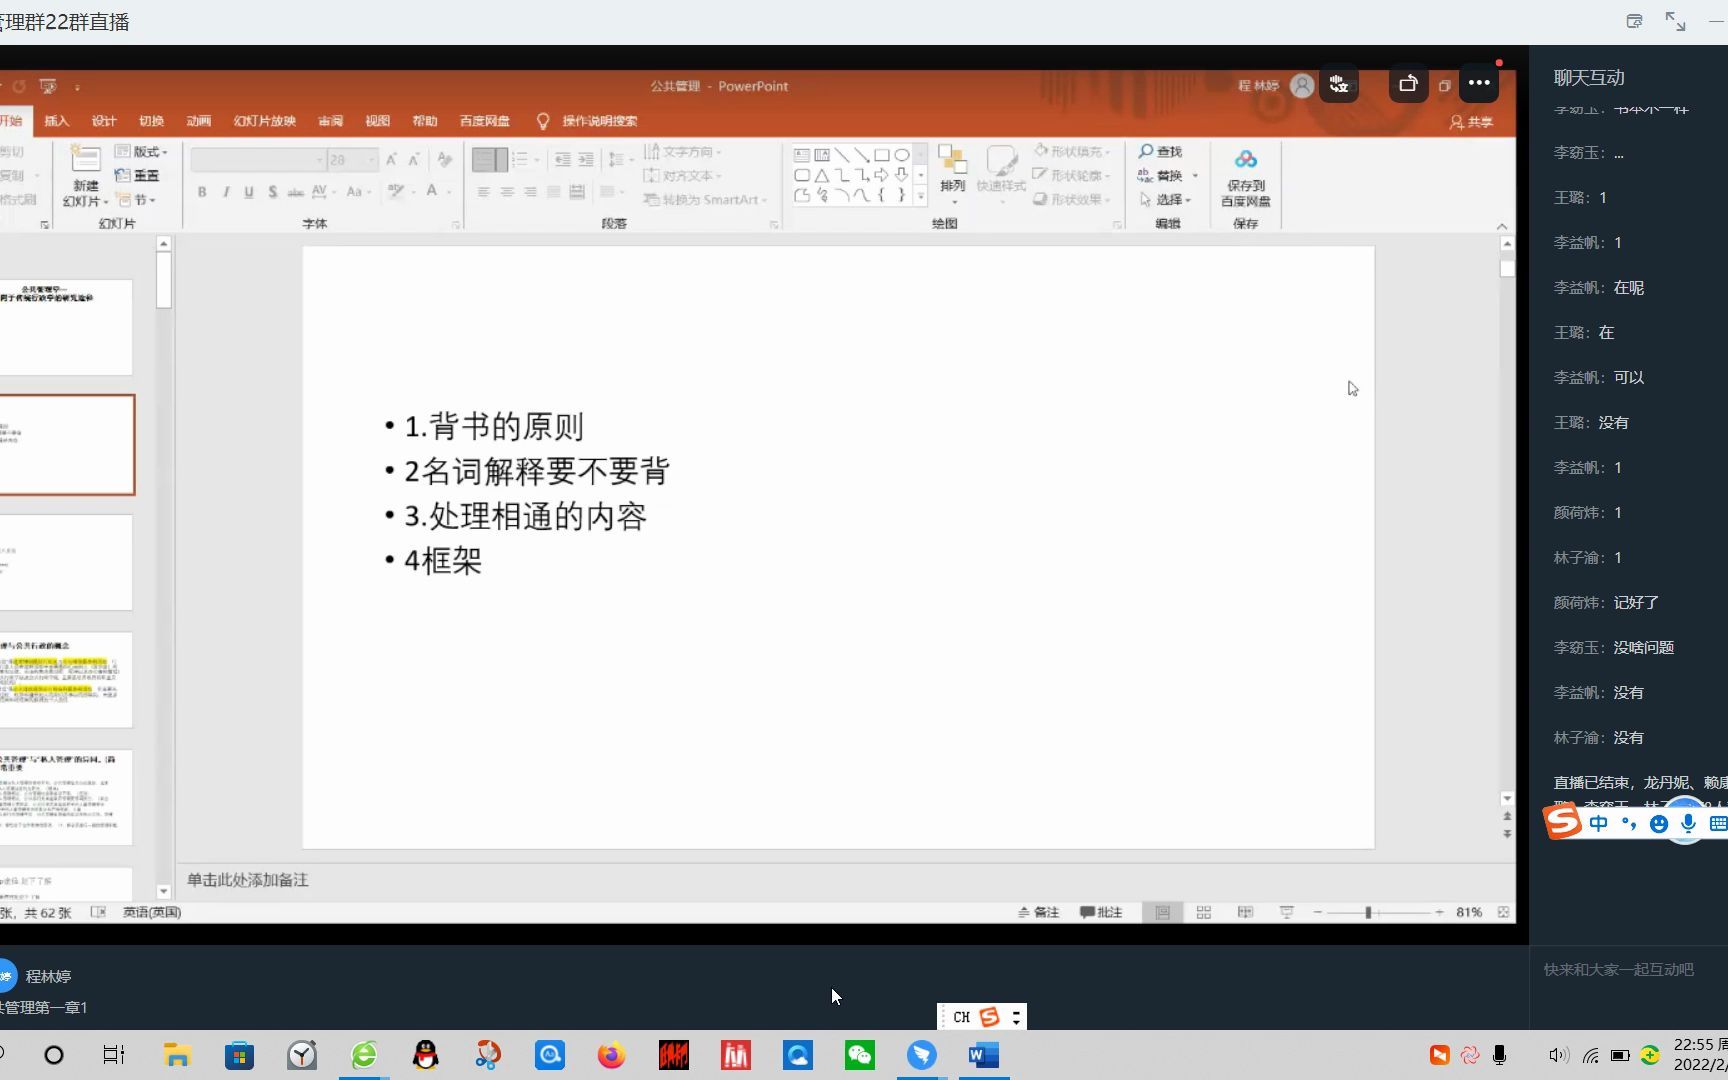Select the right arrow shape in gallery
The height and width of the screenshot is (1080, 1728).
tap(882, 175)
